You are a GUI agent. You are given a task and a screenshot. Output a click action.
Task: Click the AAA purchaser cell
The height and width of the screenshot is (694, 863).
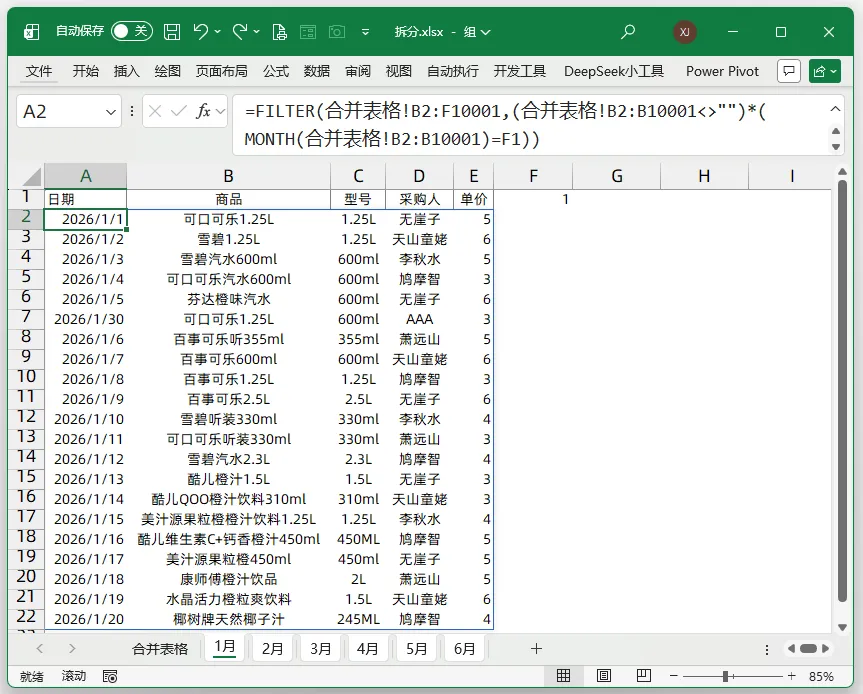(x=419, y=319)
